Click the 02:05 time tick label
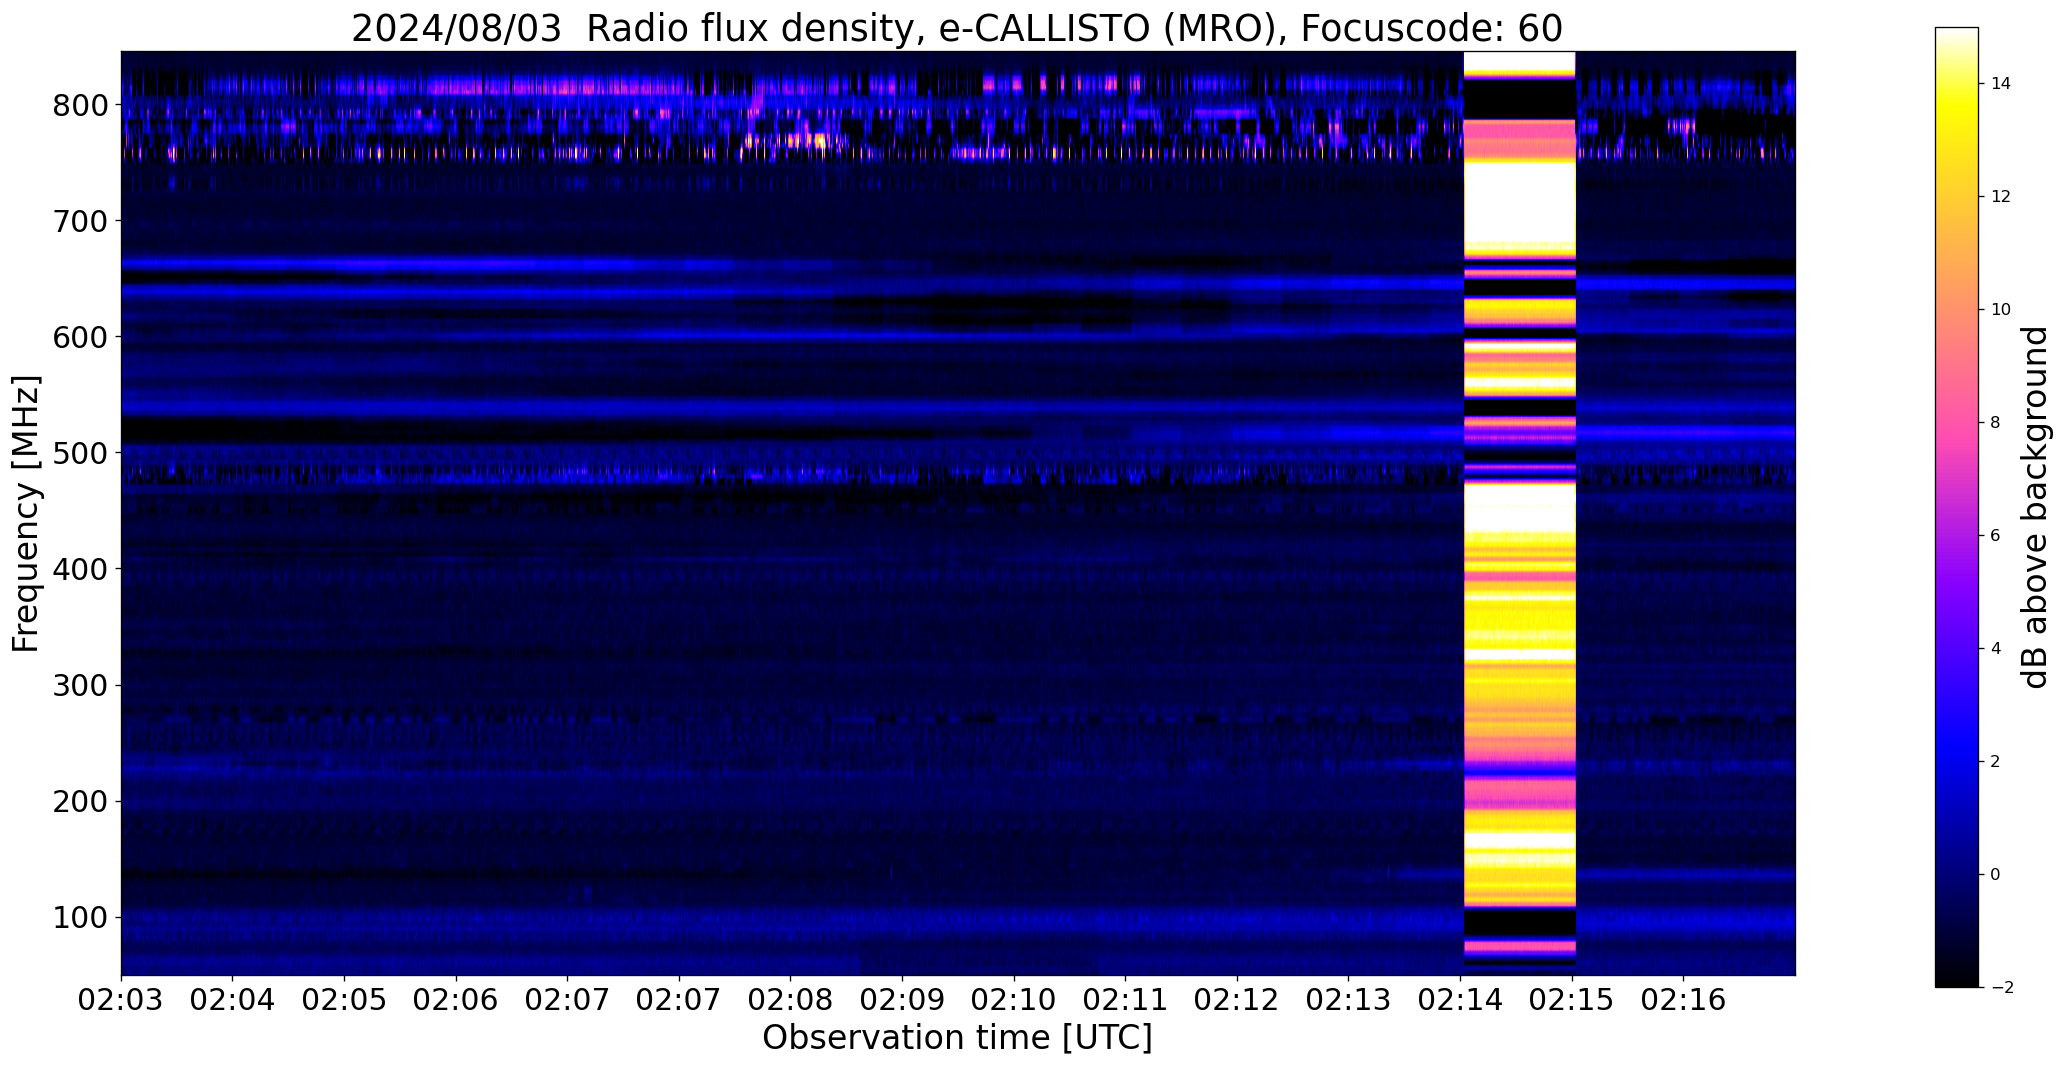Screen dimensions: 2066x1067 pos(345,1000)
